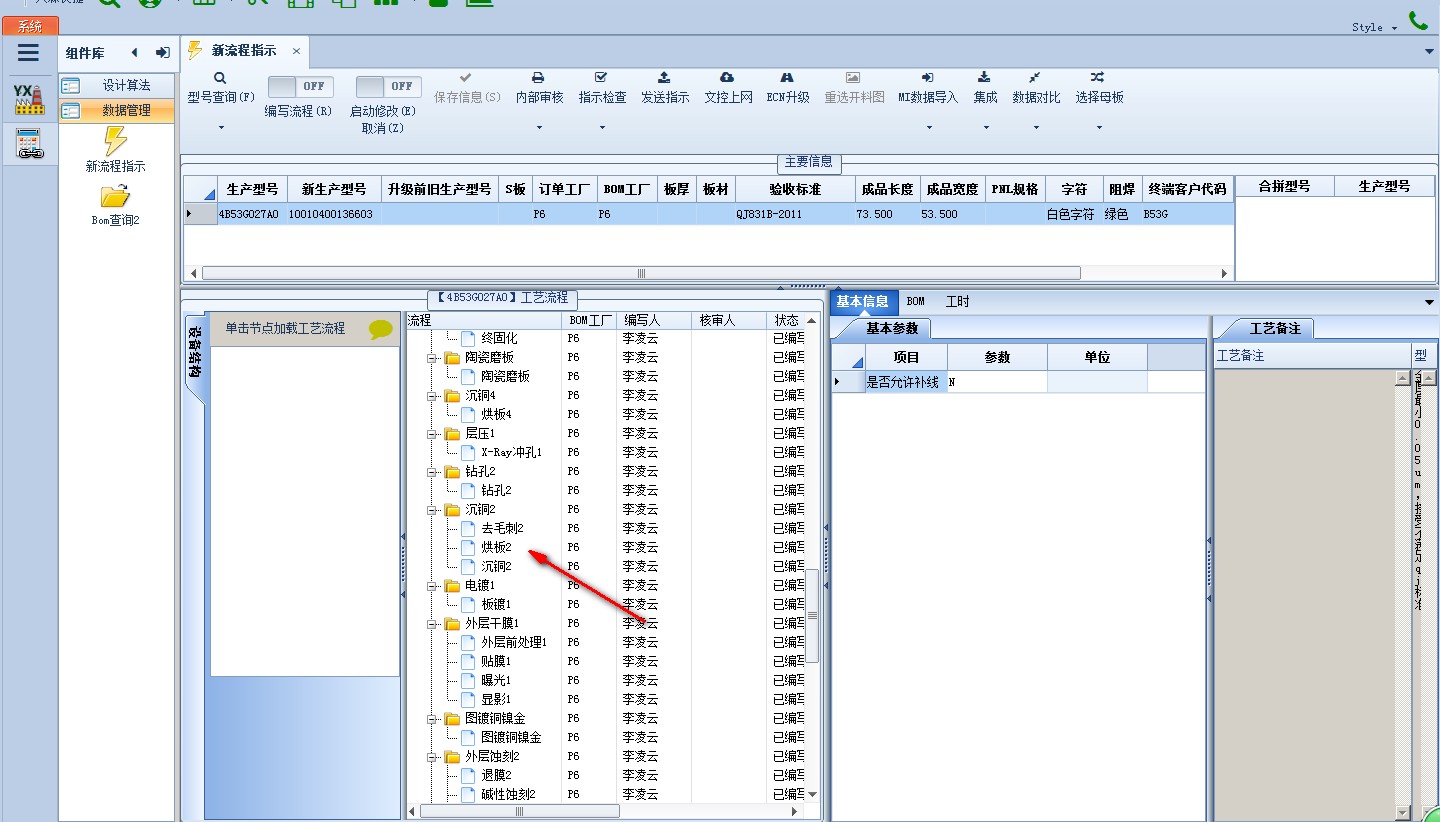Select the 板镀1 tree node
1440x822 pixels.
(496, 605)
